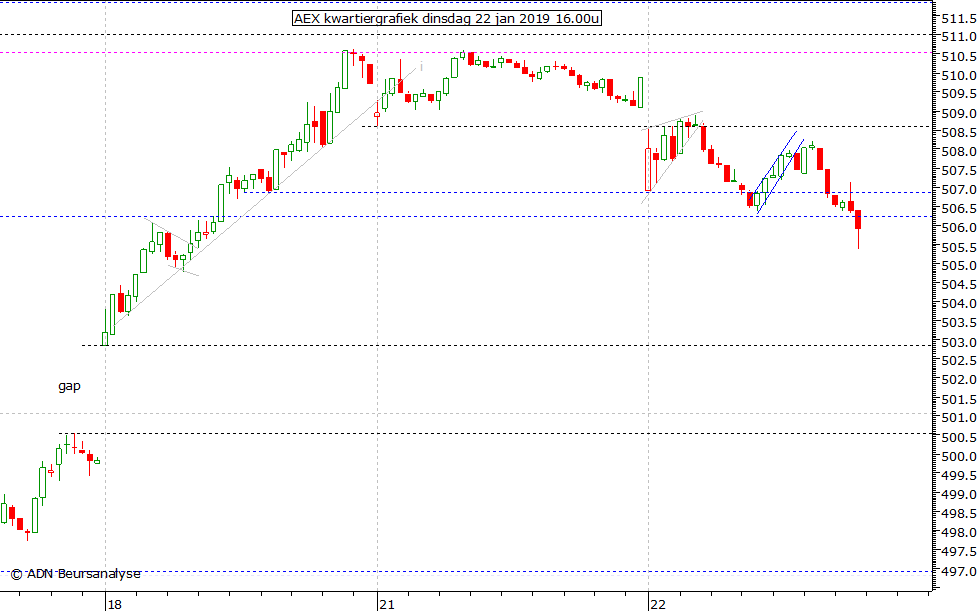Click the 506.0 price axis label
Screen dimensions: 980x611
point(959,228)
